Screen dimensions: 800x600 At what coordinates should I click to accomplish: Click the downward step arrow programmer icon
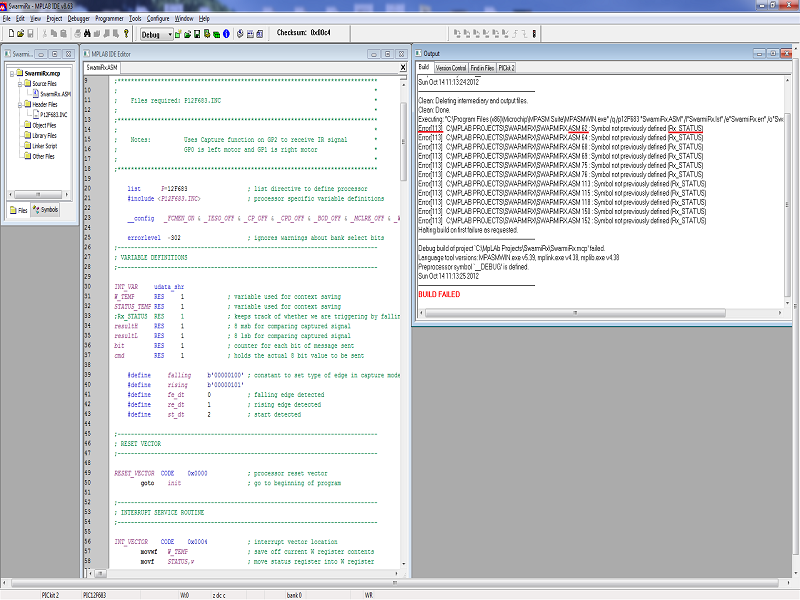point(524,34)
